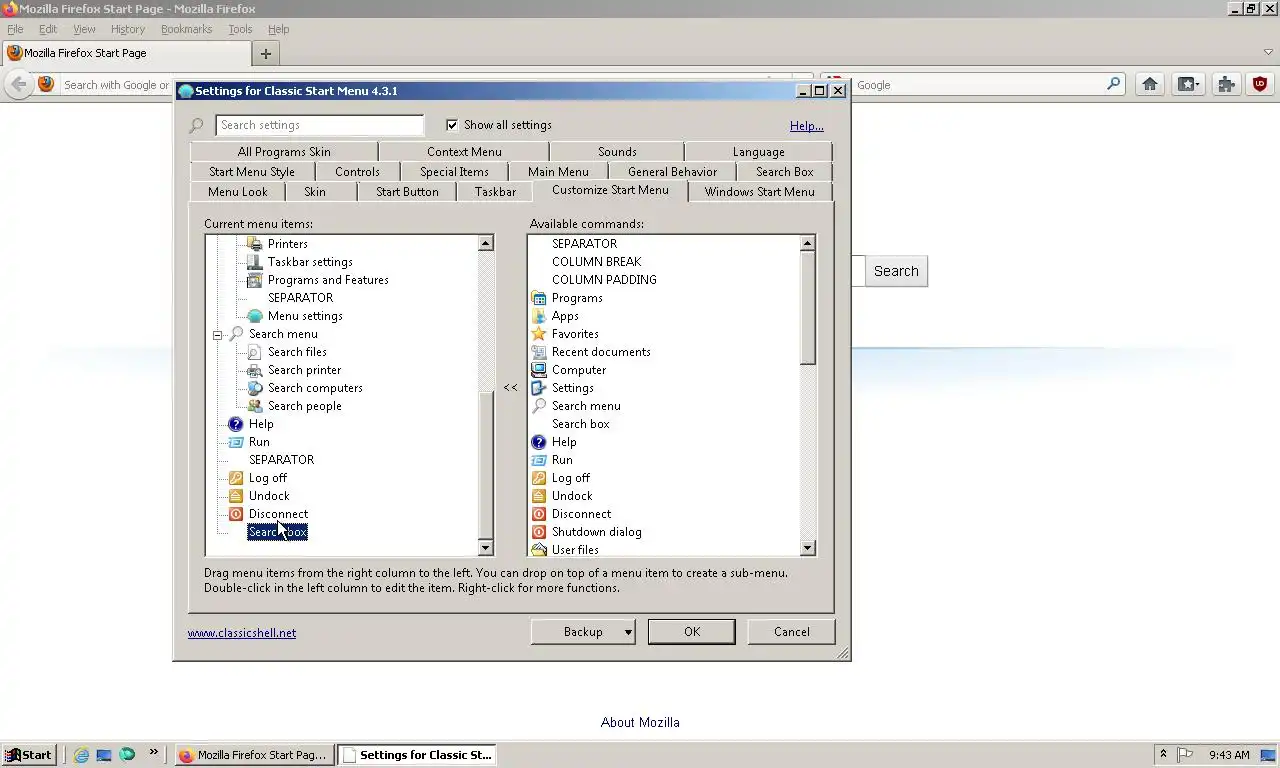Image resolution: width=1280 pixels, height=768 pixels.
Task: Expand the system tray hidden icons arrow
Action: point(1163,755)
